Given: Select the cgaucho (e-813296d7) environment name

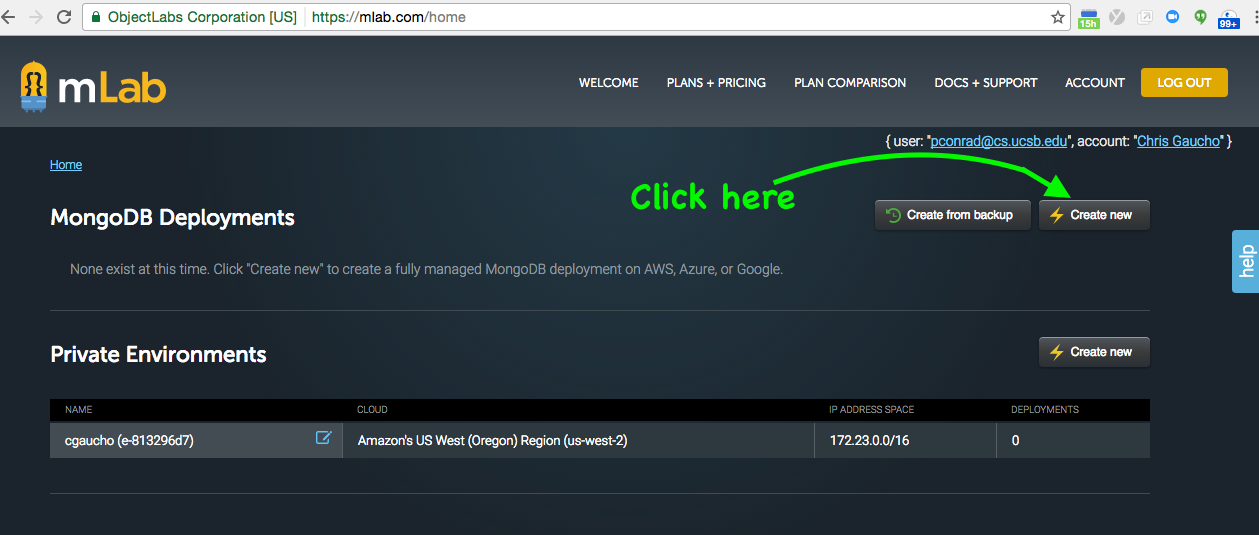Looking at the screenshot, I should [x=129, y=440].
